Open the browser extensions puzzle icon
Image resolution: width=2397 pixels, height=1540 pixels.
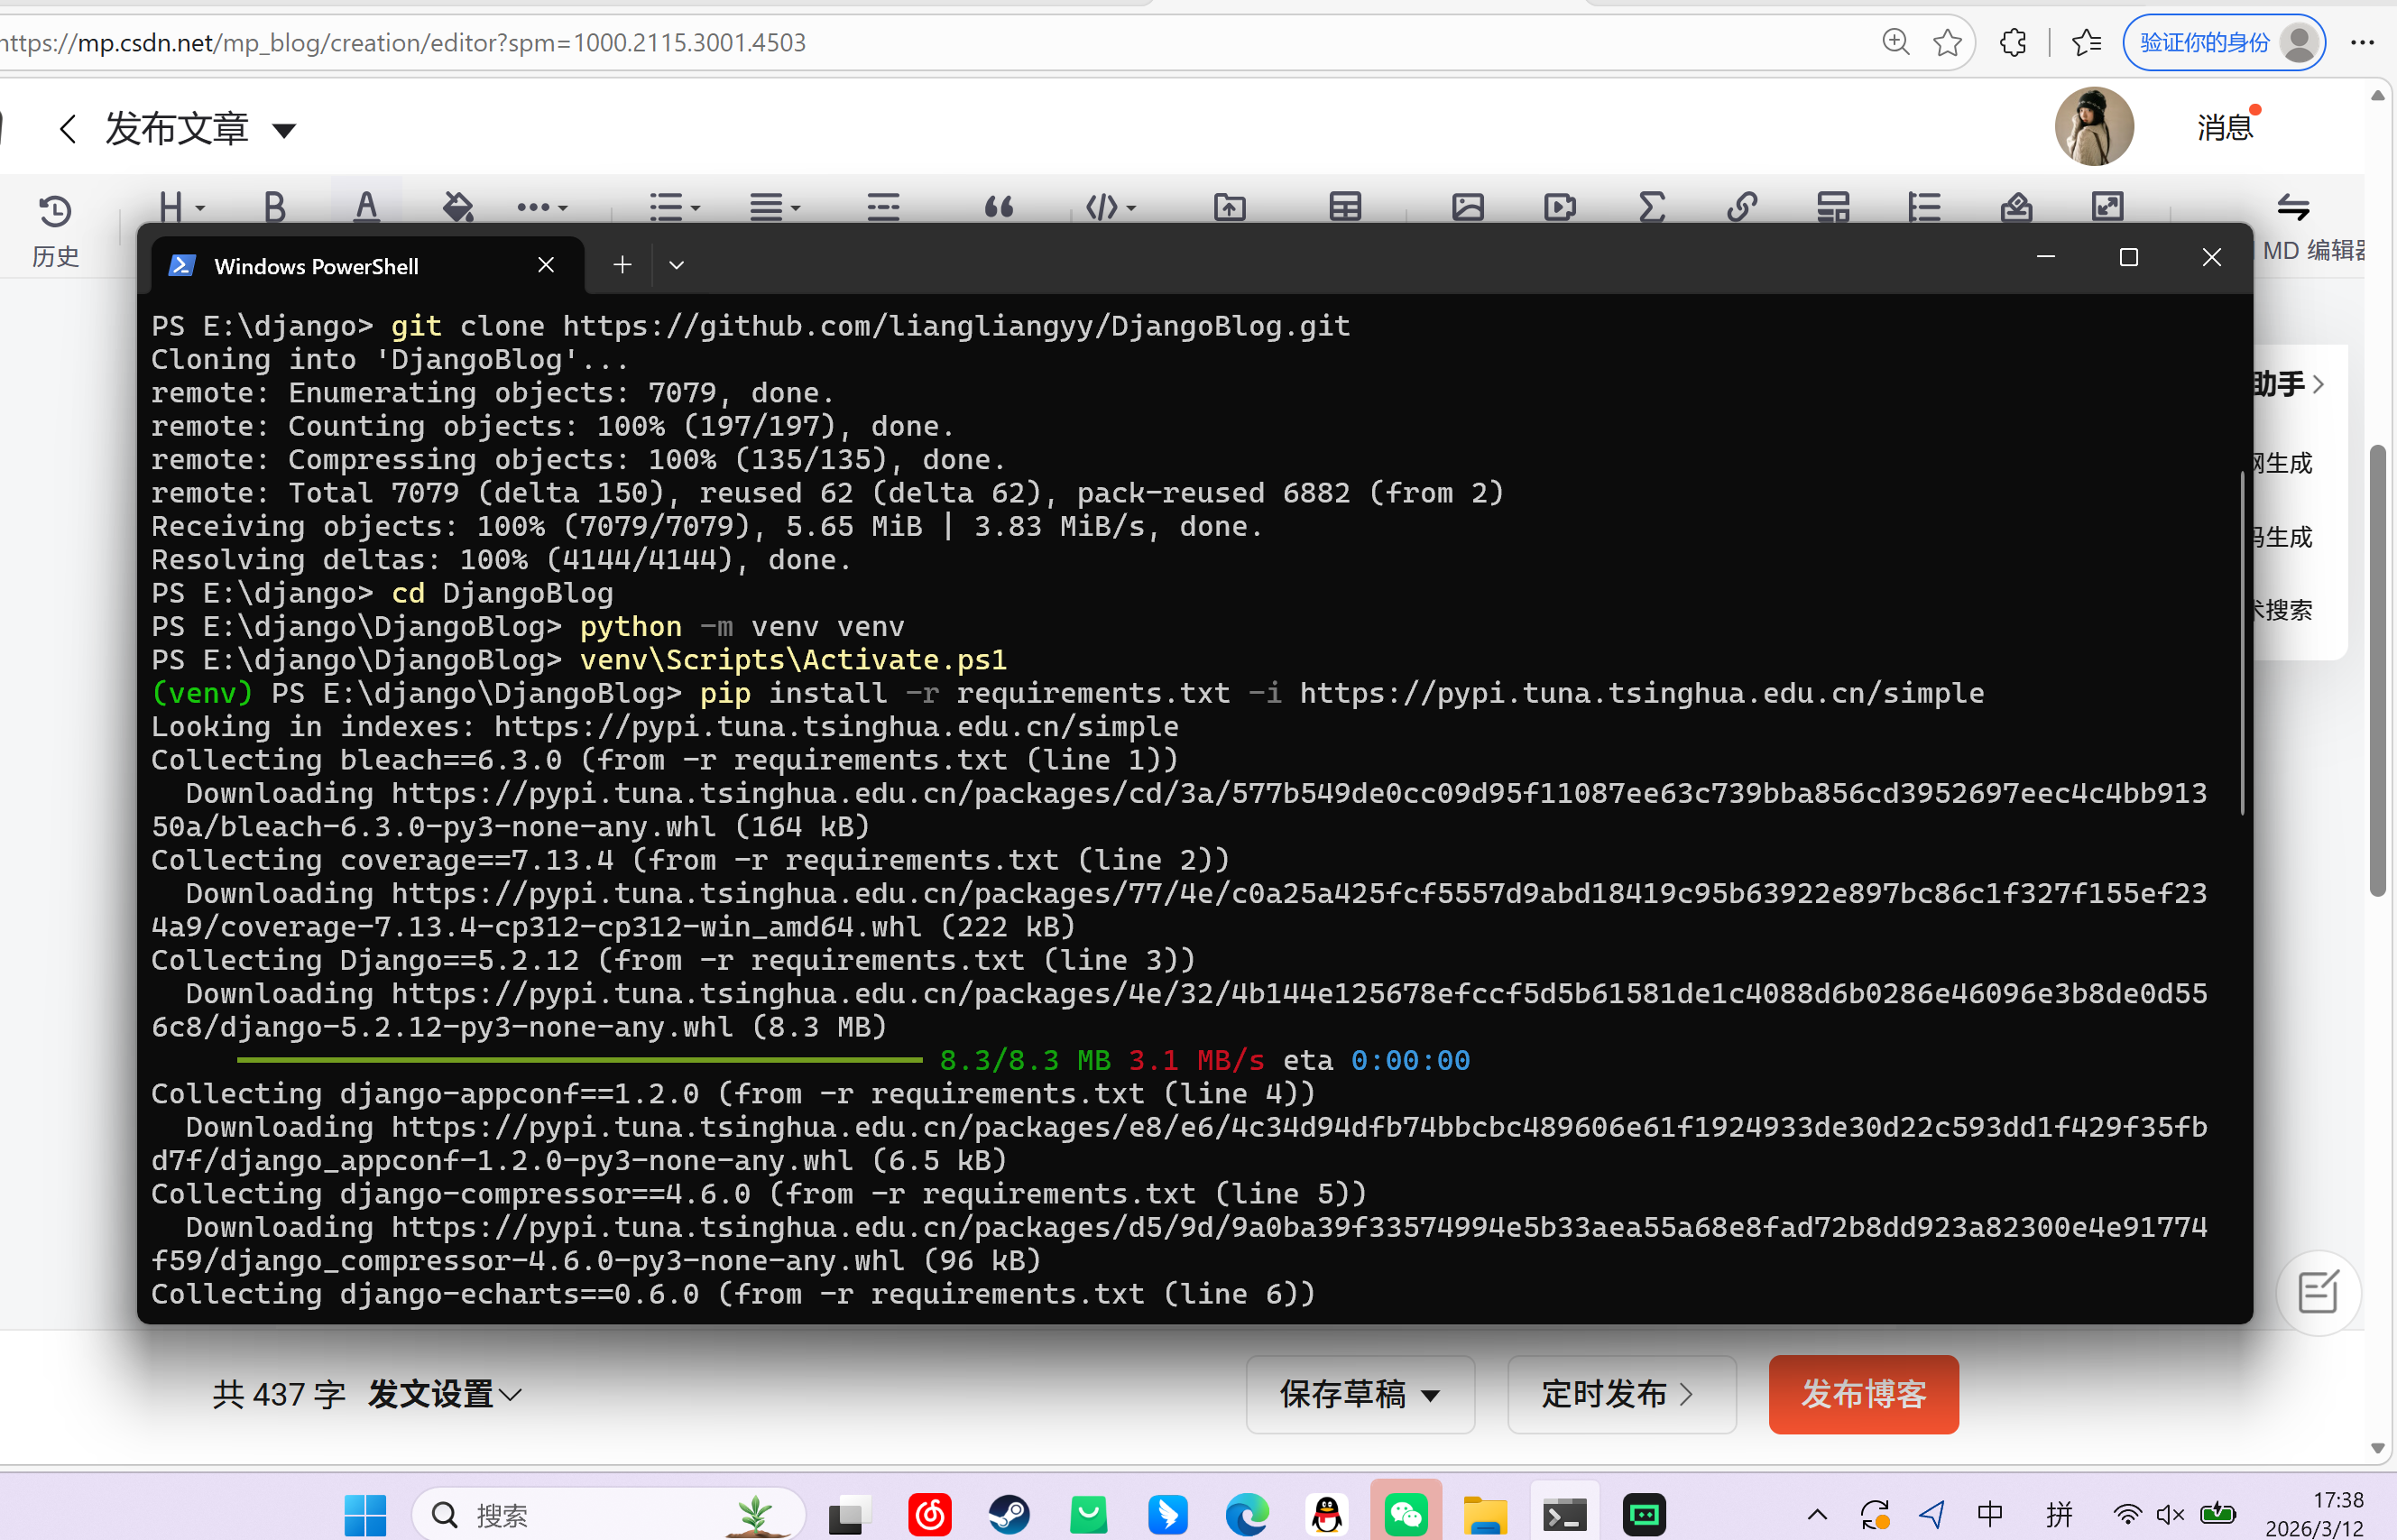pos(2013,42)
